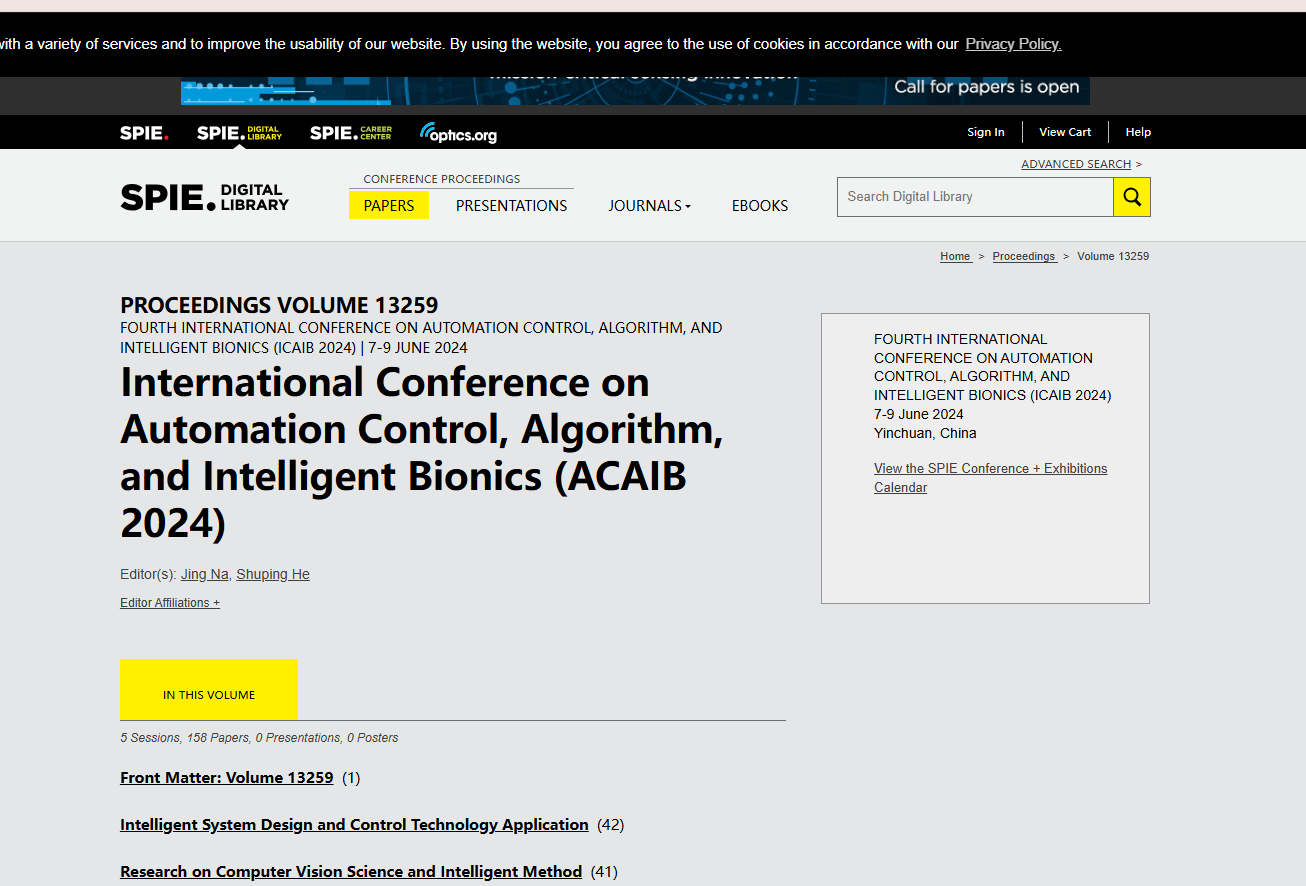View the SPIE Conference + Exhibitions Calendar
Viewport: 1306px width, 886px height.
click(990, 478)
